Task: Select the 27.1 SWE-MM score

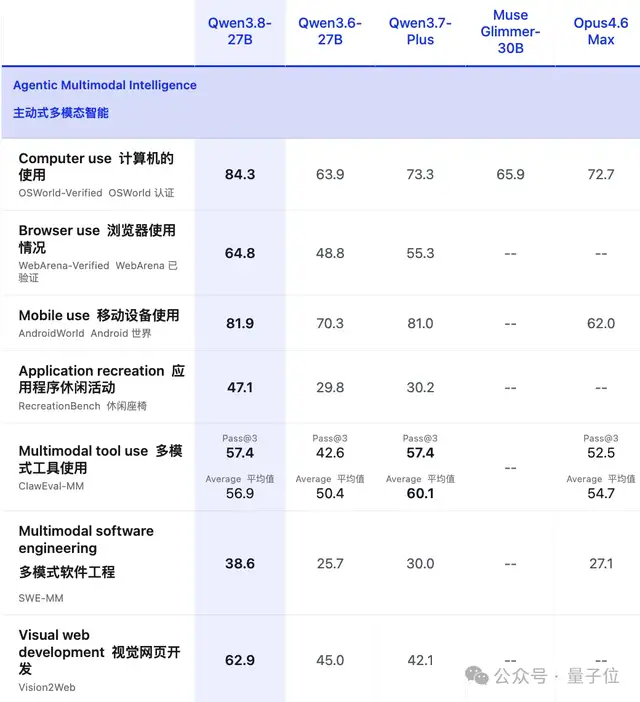Action: [x=601, y=564]
